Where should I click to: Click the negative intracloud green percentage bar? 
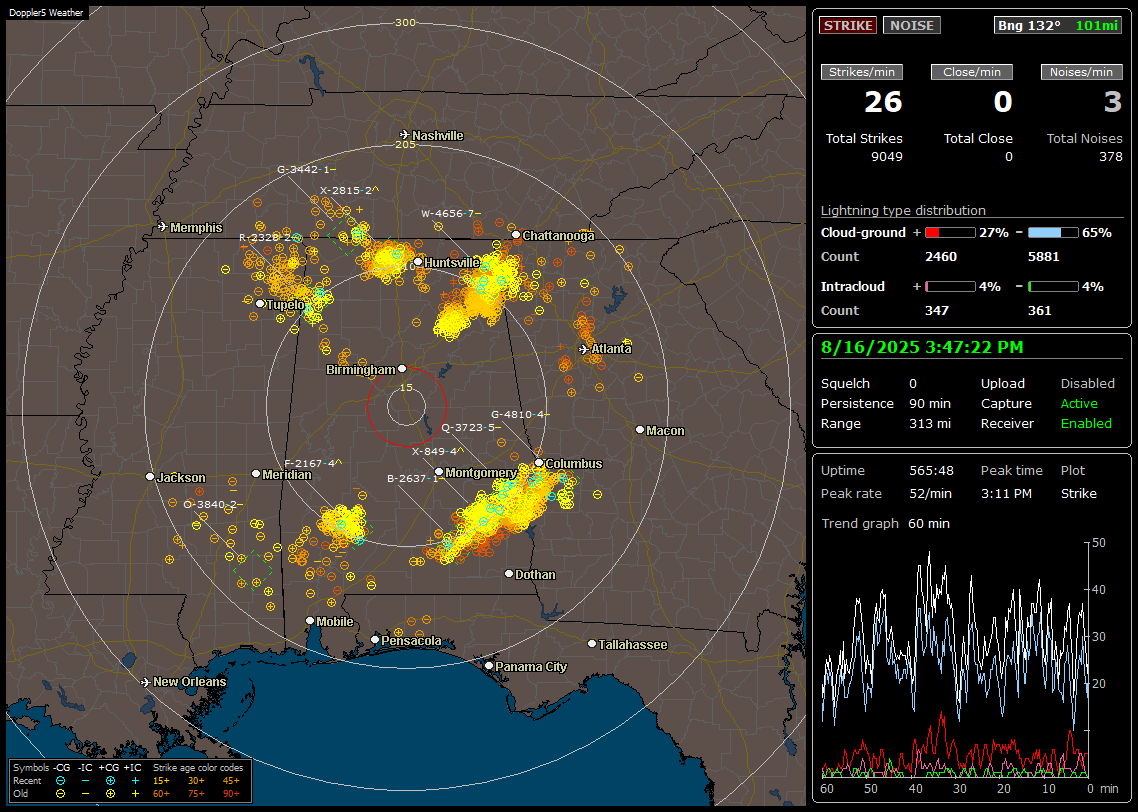[x=1053, y=287]
